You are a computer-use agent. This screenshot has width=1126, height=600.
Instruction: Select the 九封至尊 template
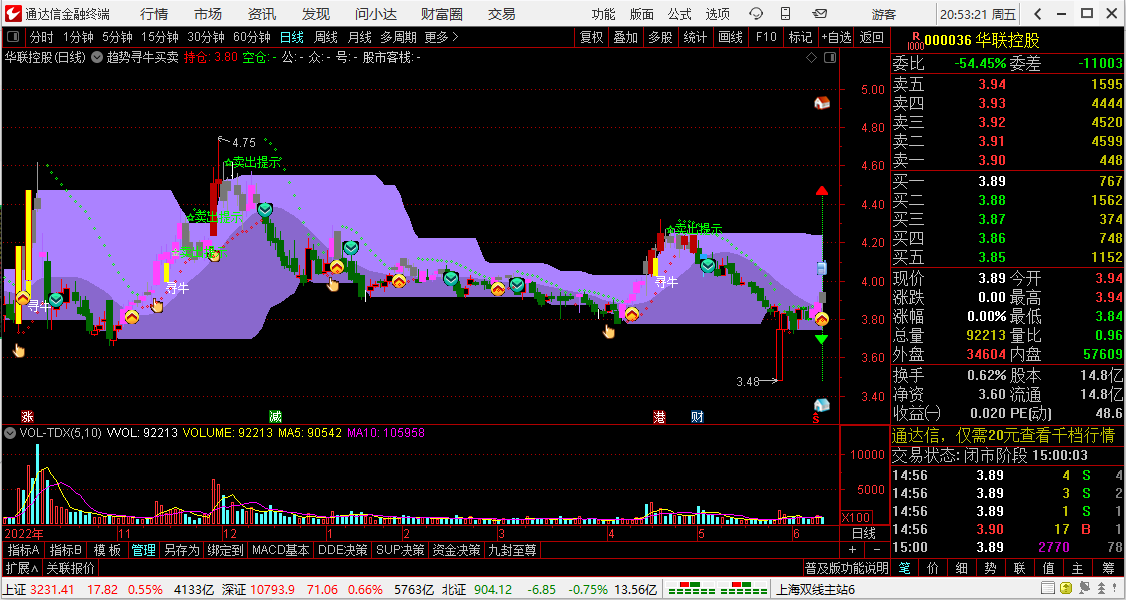click(x=512, y=550)
